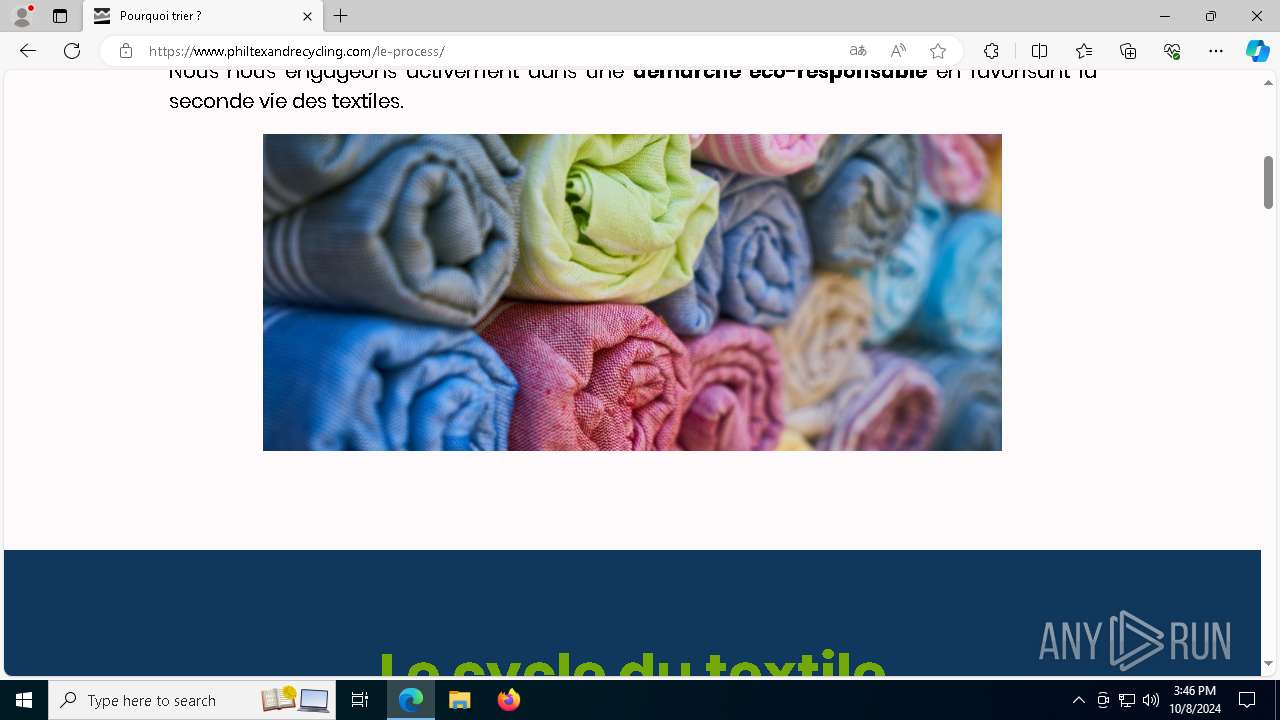Toggle Split screen view
The width and height of the screenshot is (1280, 720).
[1039, 51]
